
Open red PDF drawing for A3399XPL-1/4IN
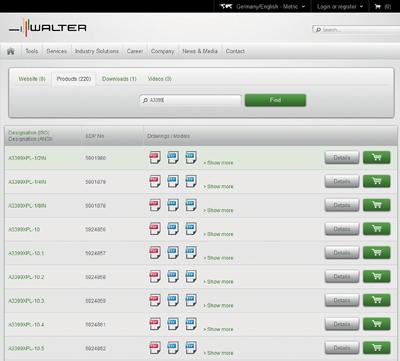click(x=155, y=181)
